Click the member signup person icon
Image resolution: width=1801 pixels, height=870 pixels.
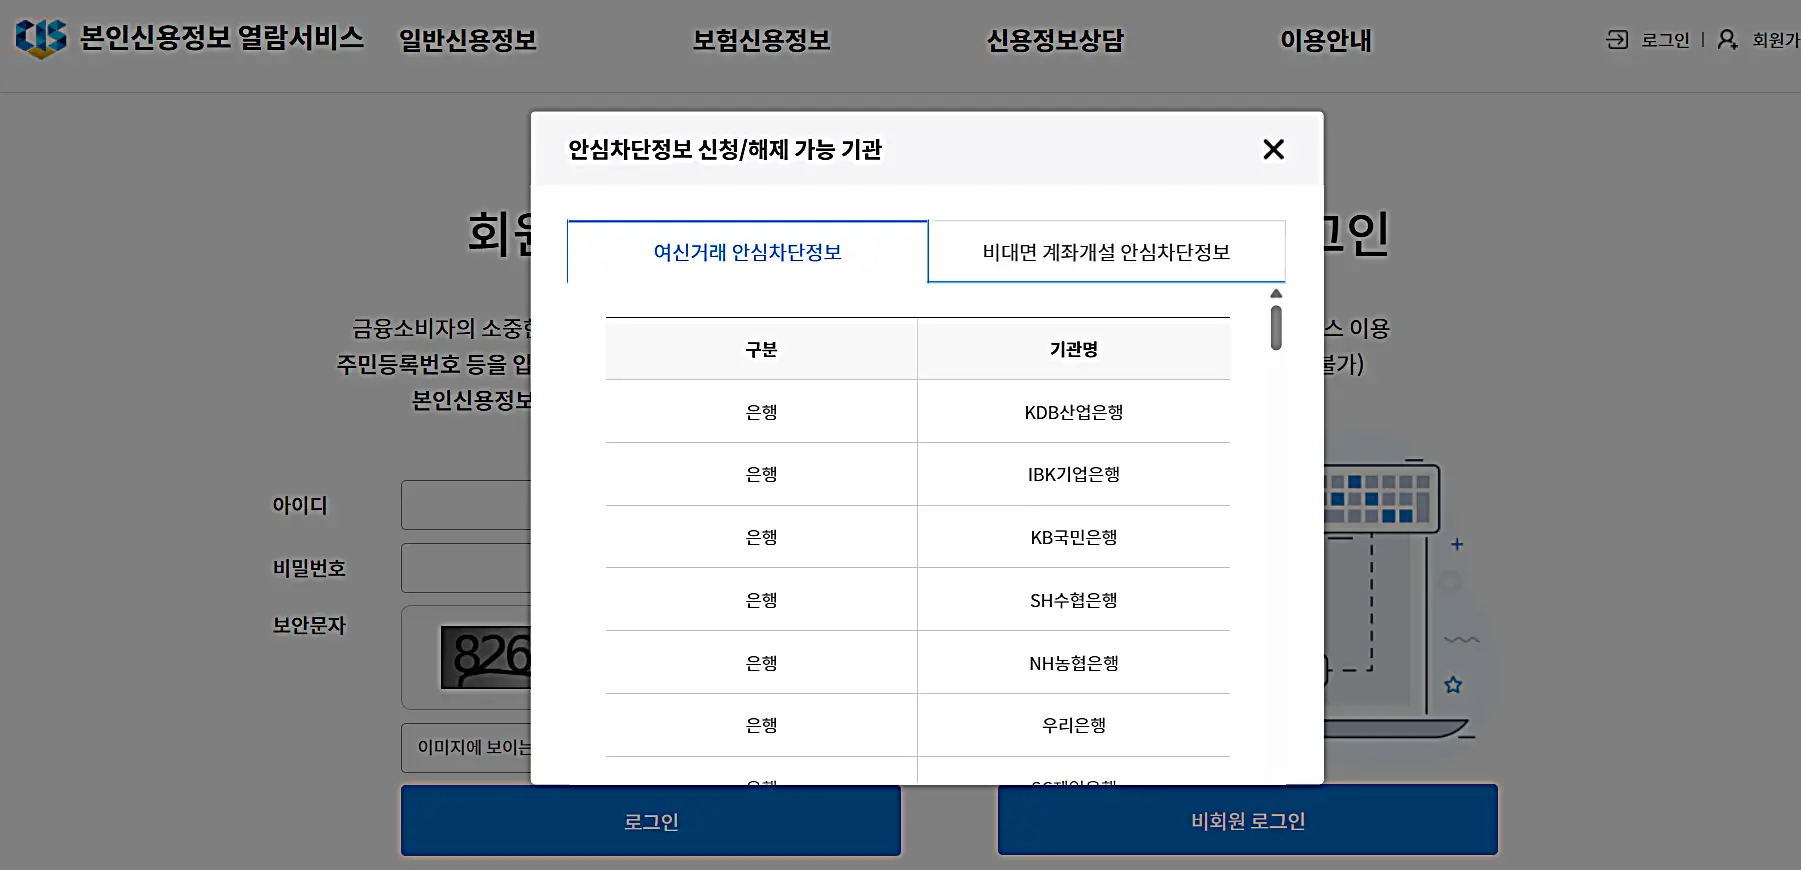click(1727, 40)
